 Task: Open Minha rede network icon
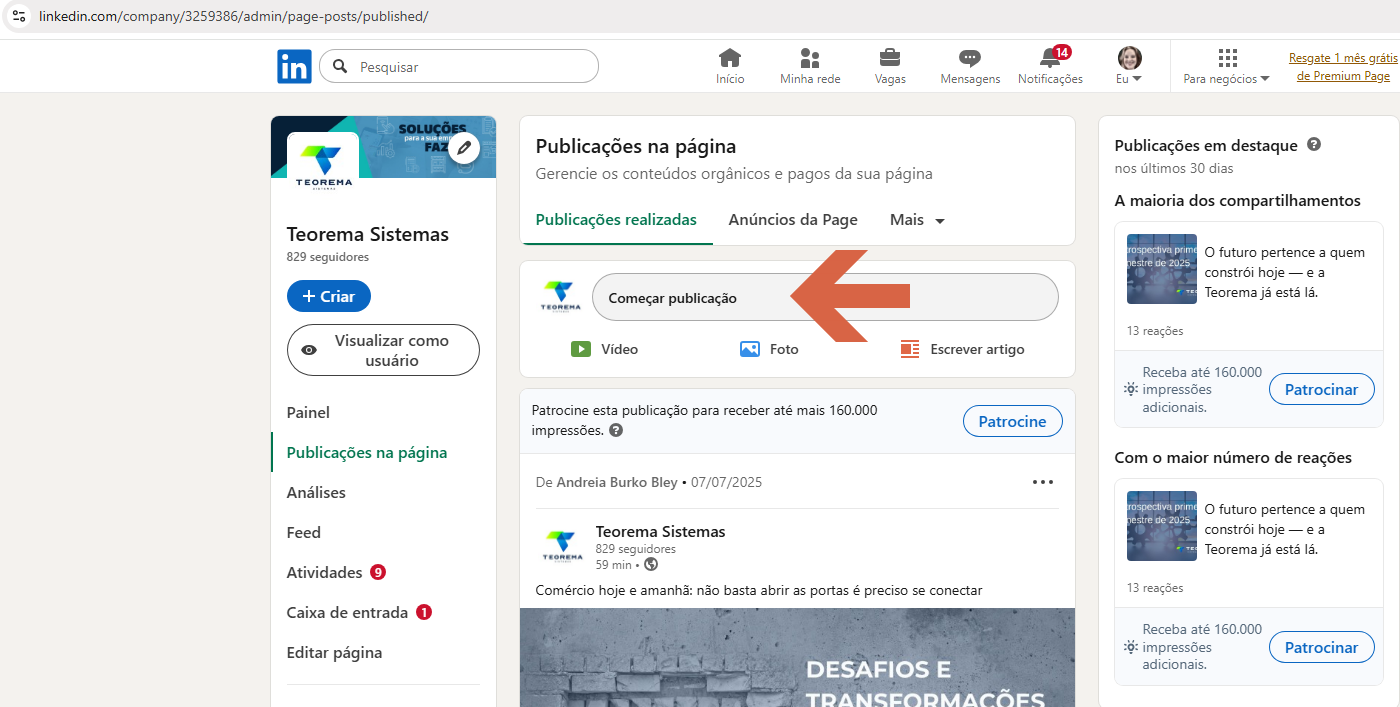point(810,58)
